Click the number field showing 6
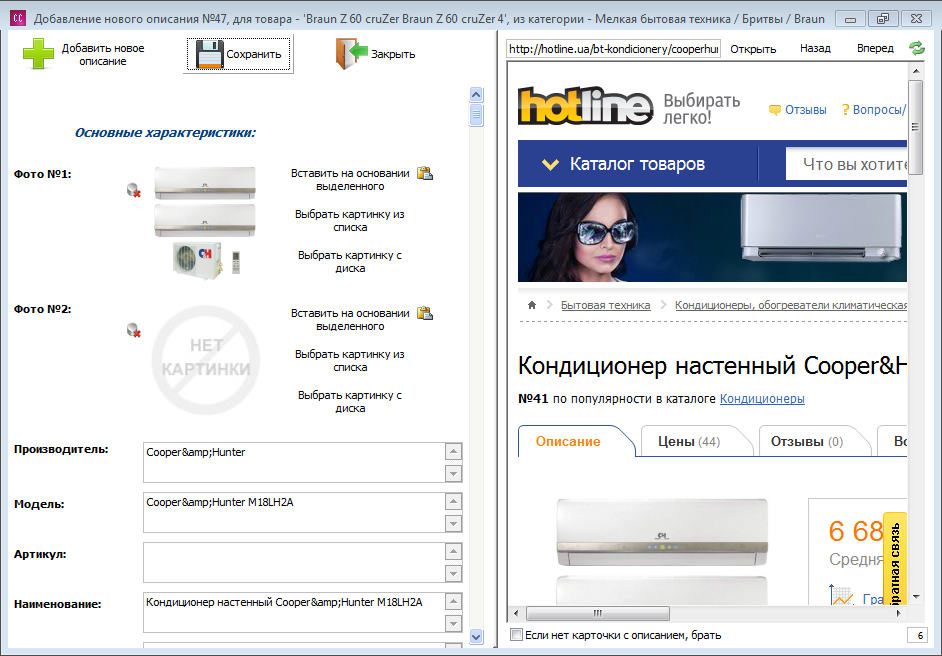The image size is (942, 656). (x=916, y=636)
